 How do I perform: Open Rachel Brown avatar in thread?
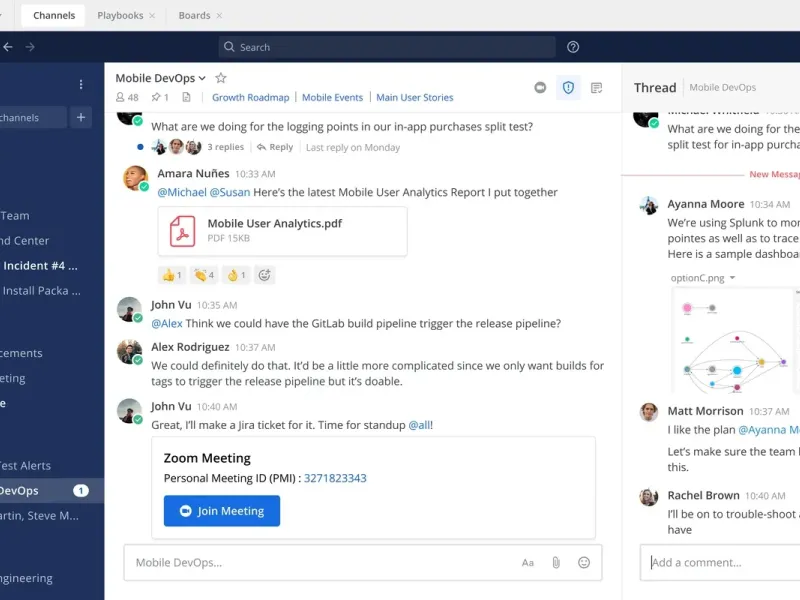coord(648,496)
